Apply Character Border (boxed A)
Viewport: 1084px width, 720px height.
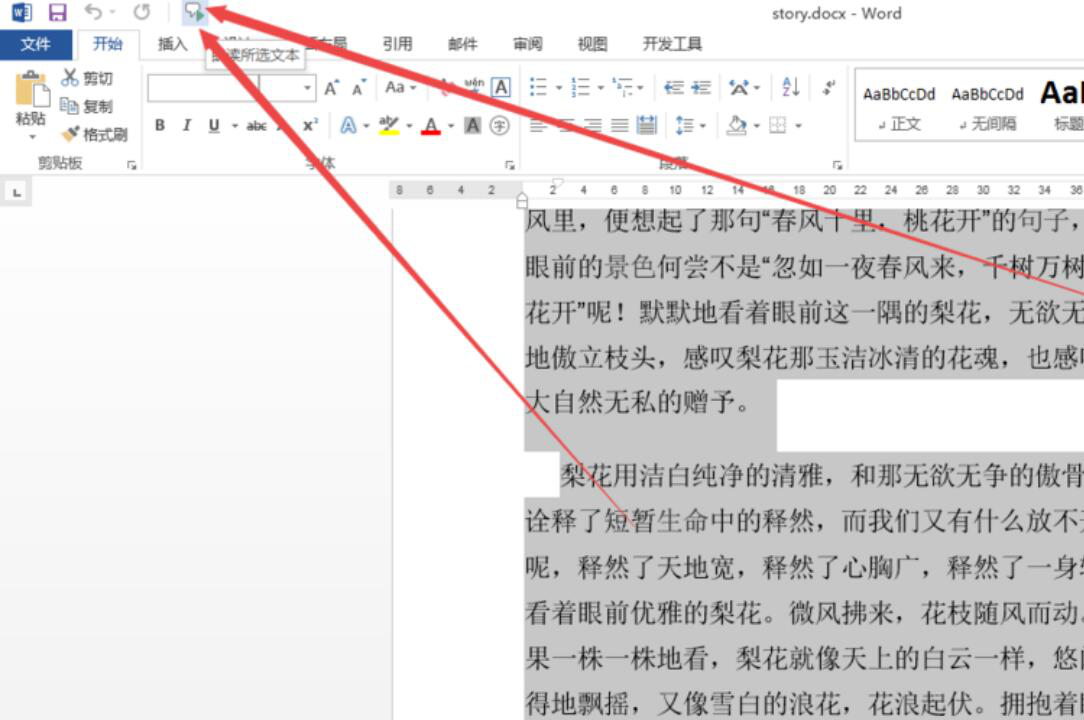click(x=501, y=87)
